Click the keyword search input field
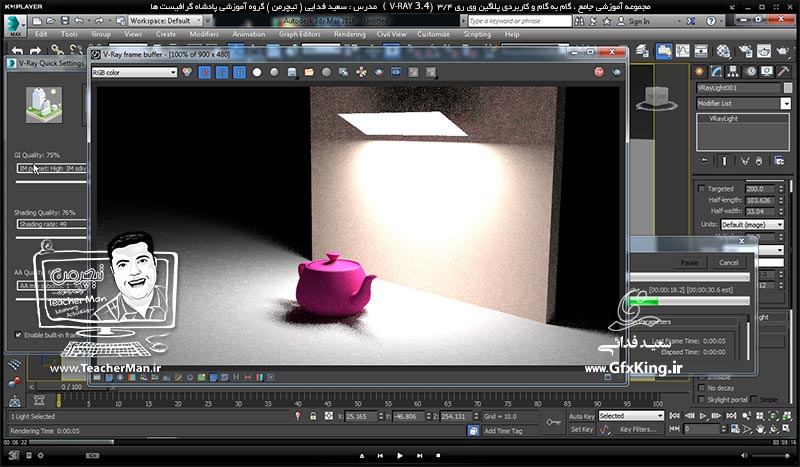The width and height of the screenshot is (800, 467). point(519,21)
